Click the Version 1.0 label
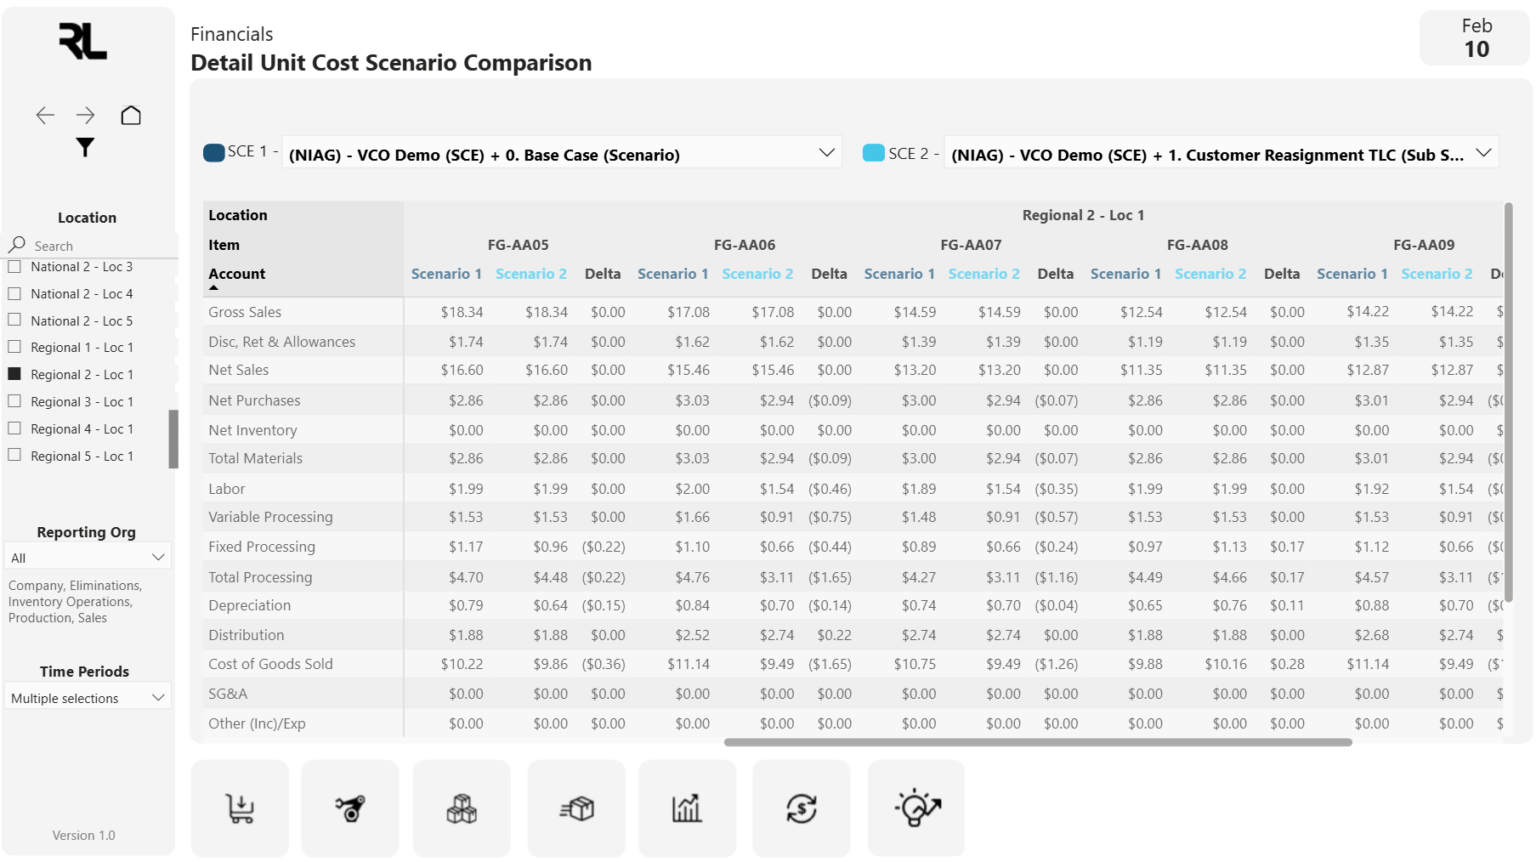The image size is (1536, 862). (x=84, y=835)
